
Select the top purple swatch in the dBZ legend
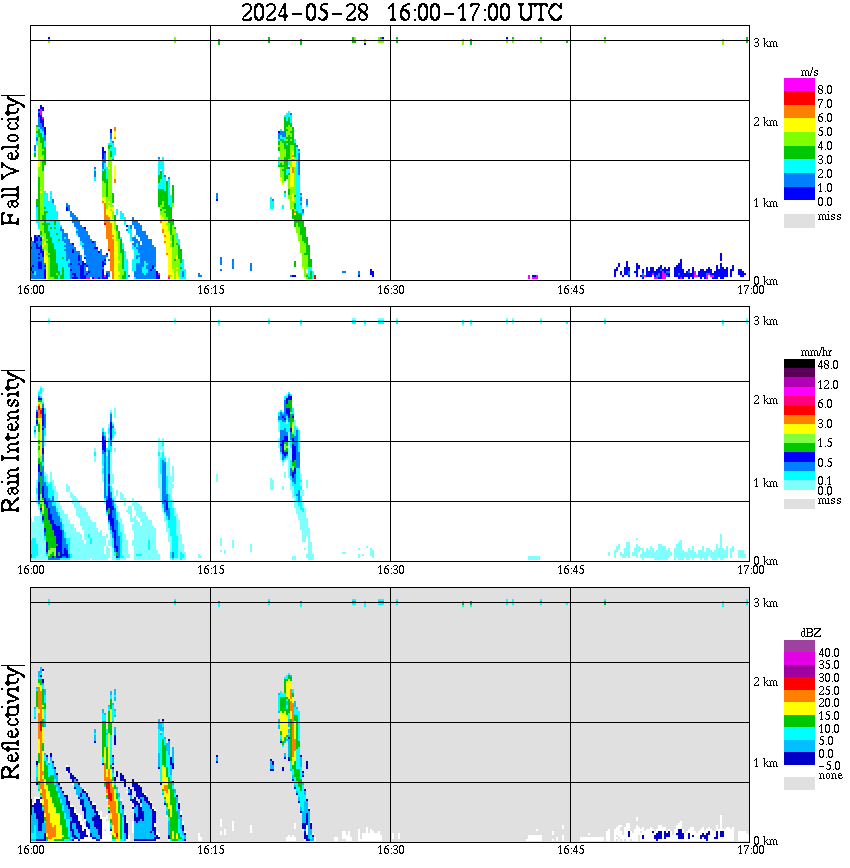click(x=799, y=646)
